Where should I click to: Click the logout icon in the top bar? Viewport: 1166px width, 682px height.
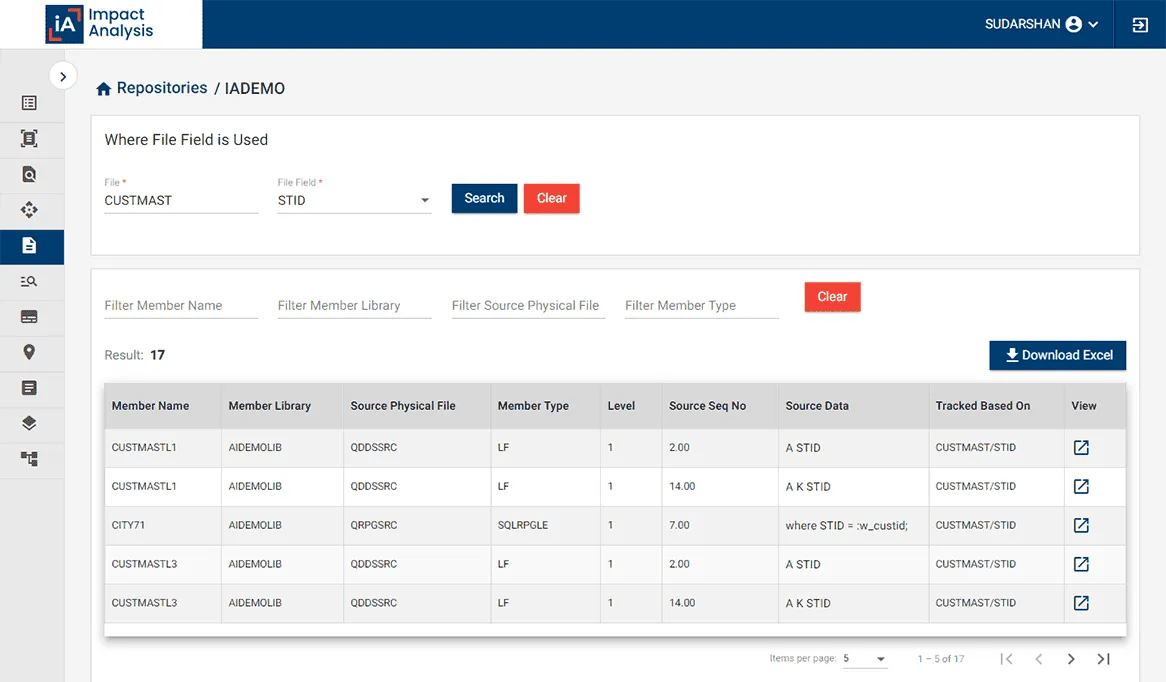point(1140,25)
